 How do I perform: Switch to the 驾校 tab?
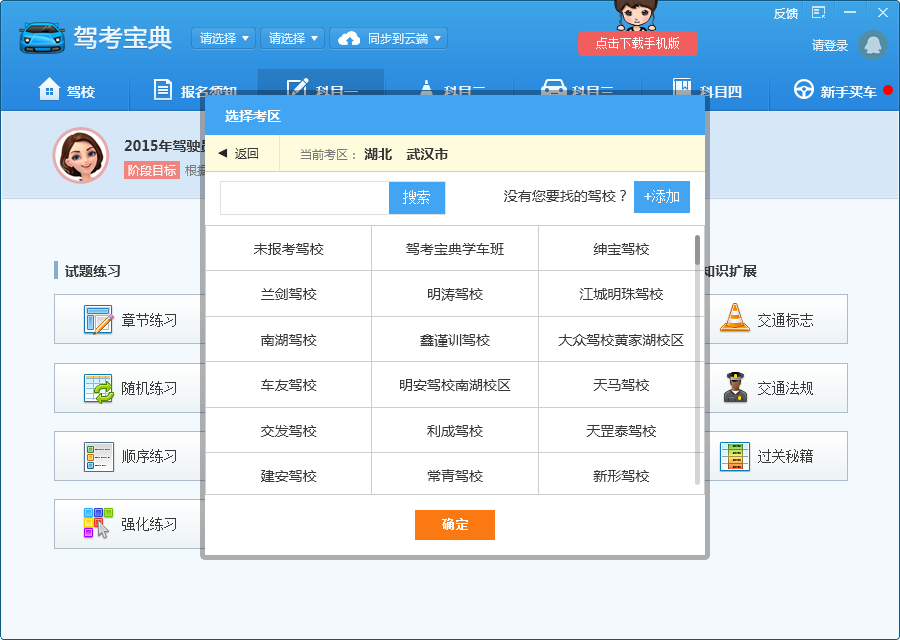66,91
